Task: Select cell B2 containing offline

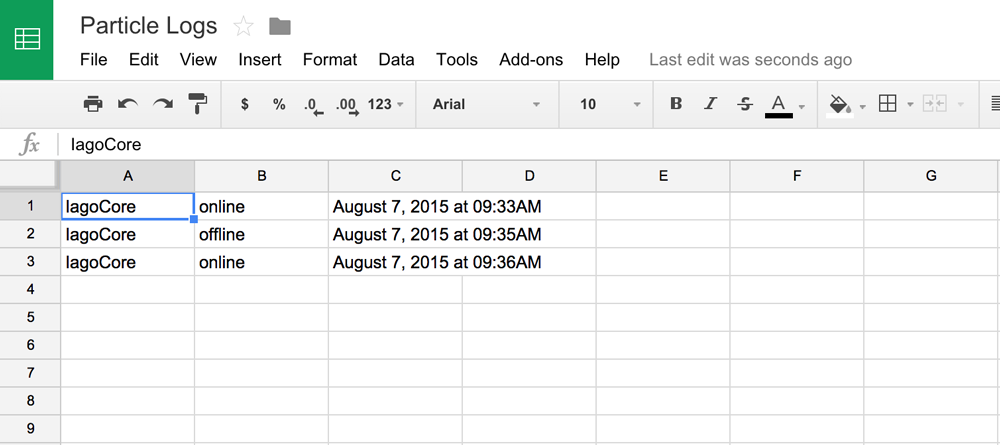Action: pyautogui.click(x=261, y=234)
